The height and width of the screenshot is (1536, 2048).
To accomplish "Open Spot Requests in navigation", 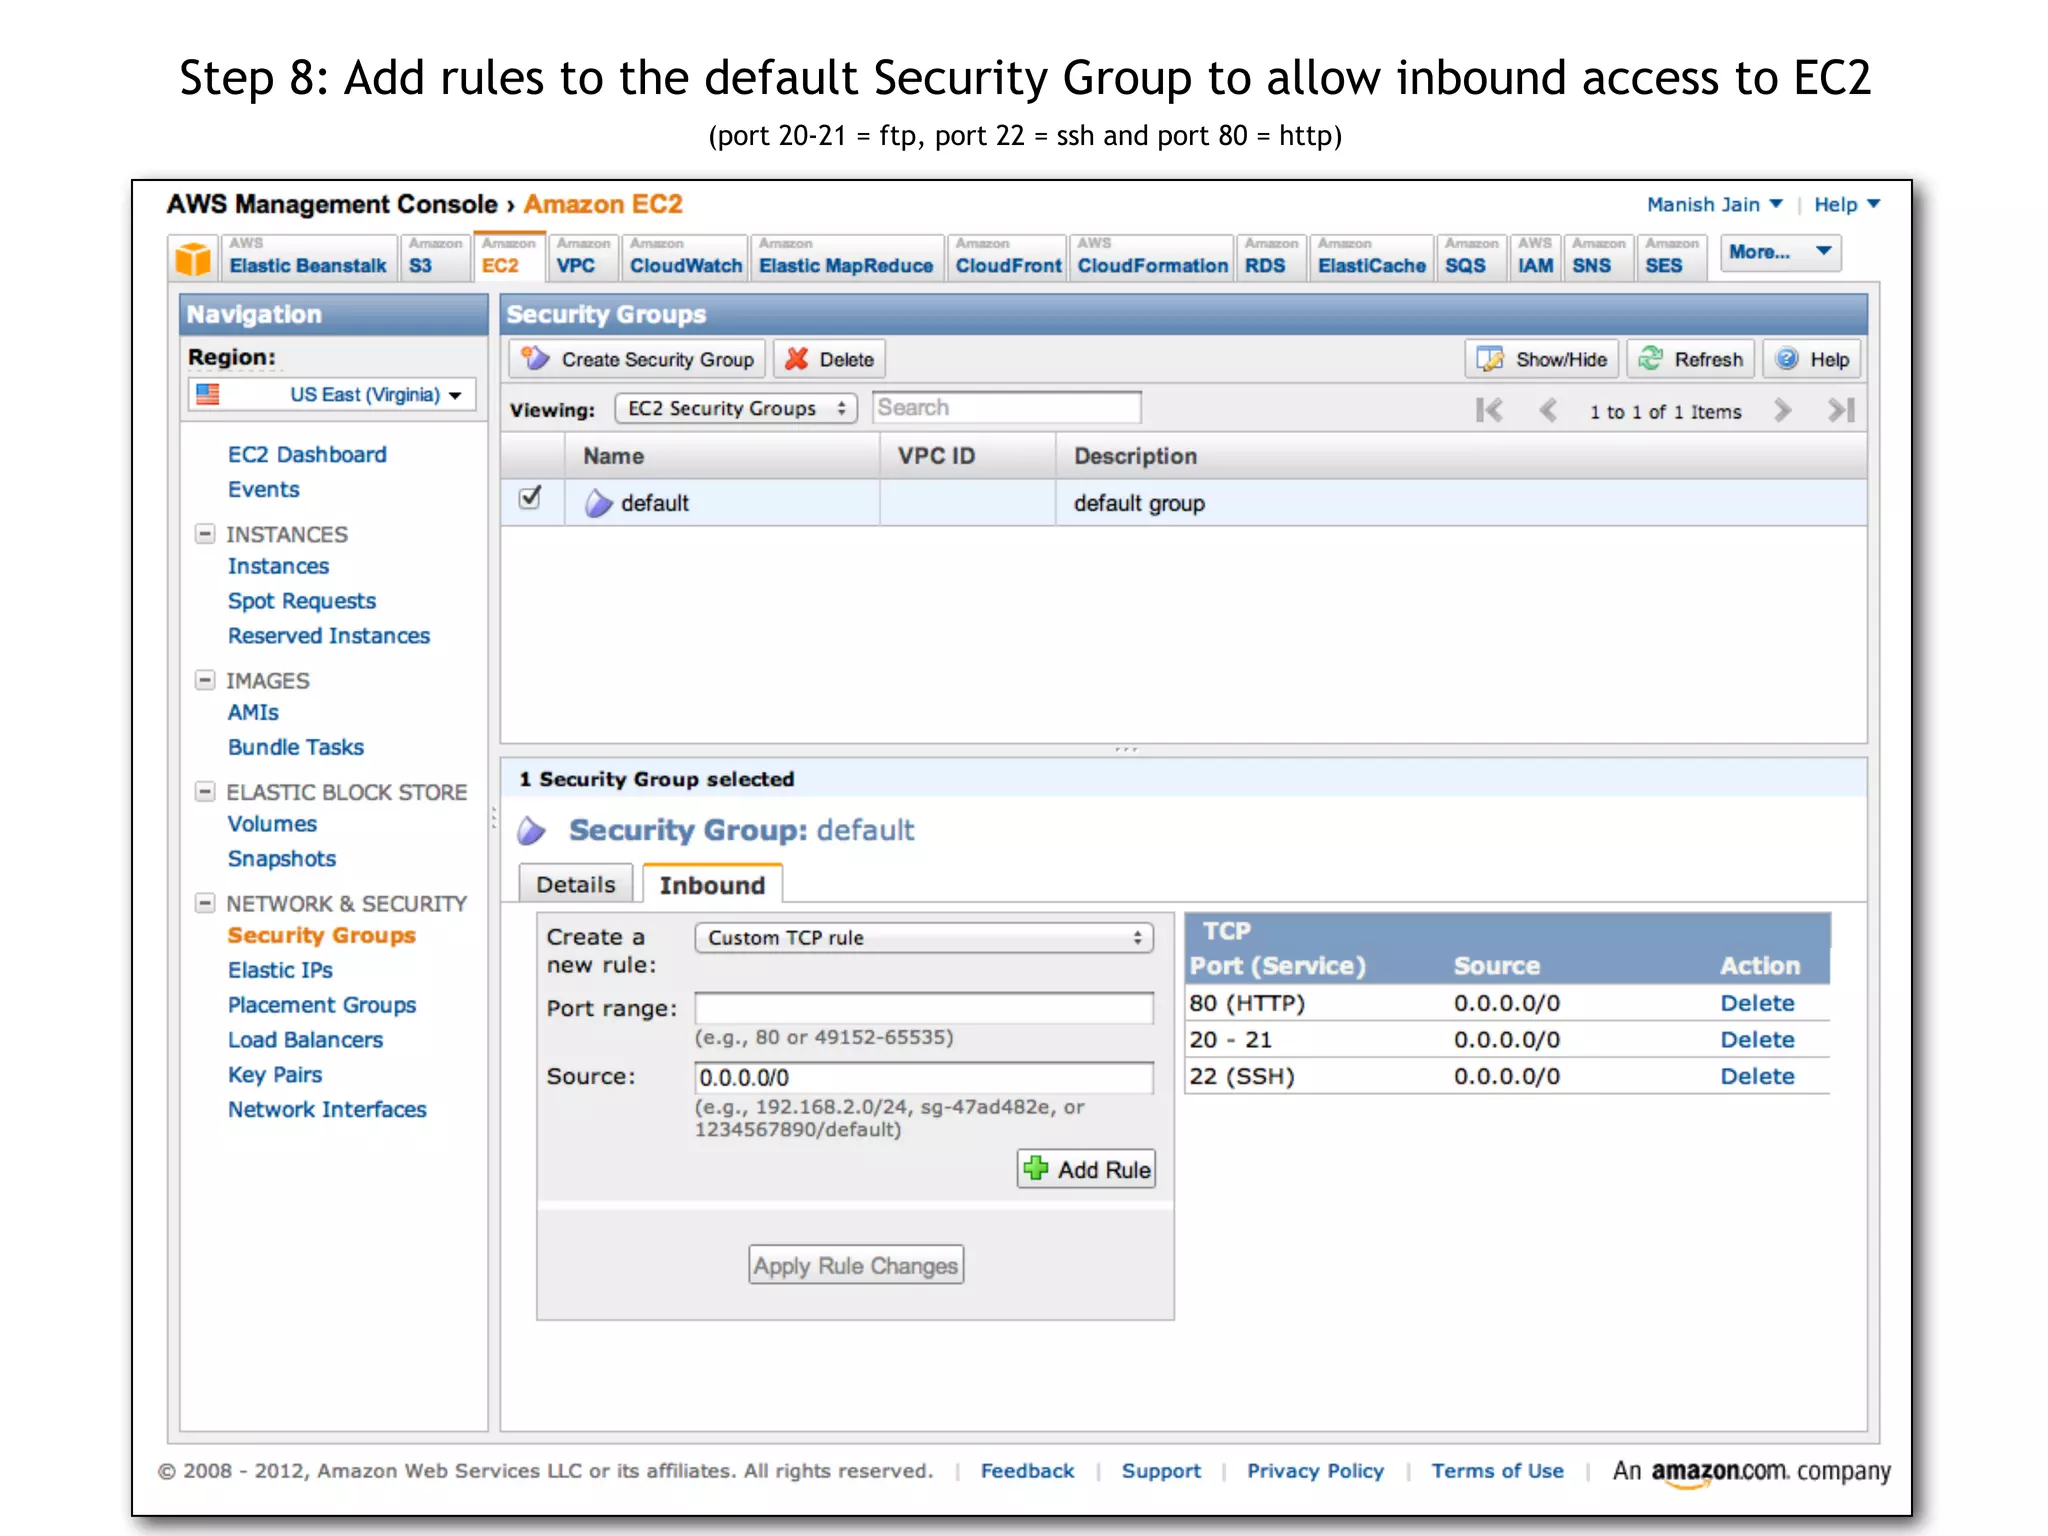I will pyautogui.click(x=302, y=601).
